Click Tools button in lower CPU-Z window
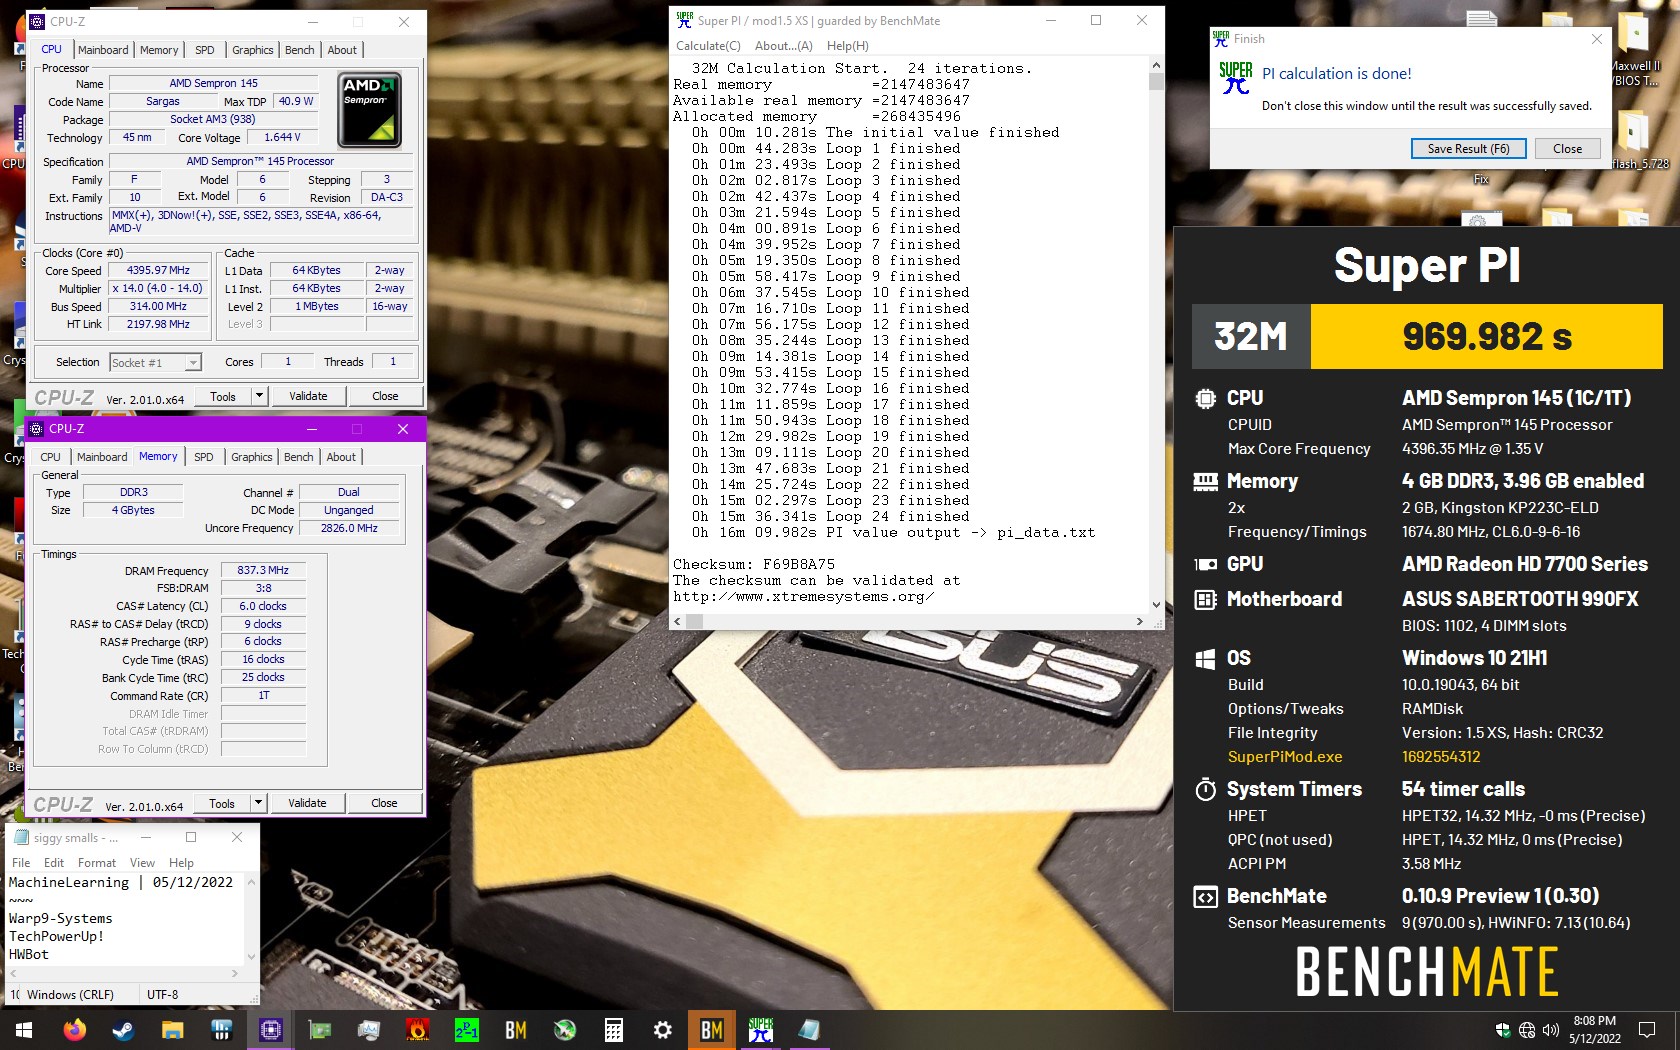The height and width of the screenshot is (1050, 1680). [x=222, y=803]
